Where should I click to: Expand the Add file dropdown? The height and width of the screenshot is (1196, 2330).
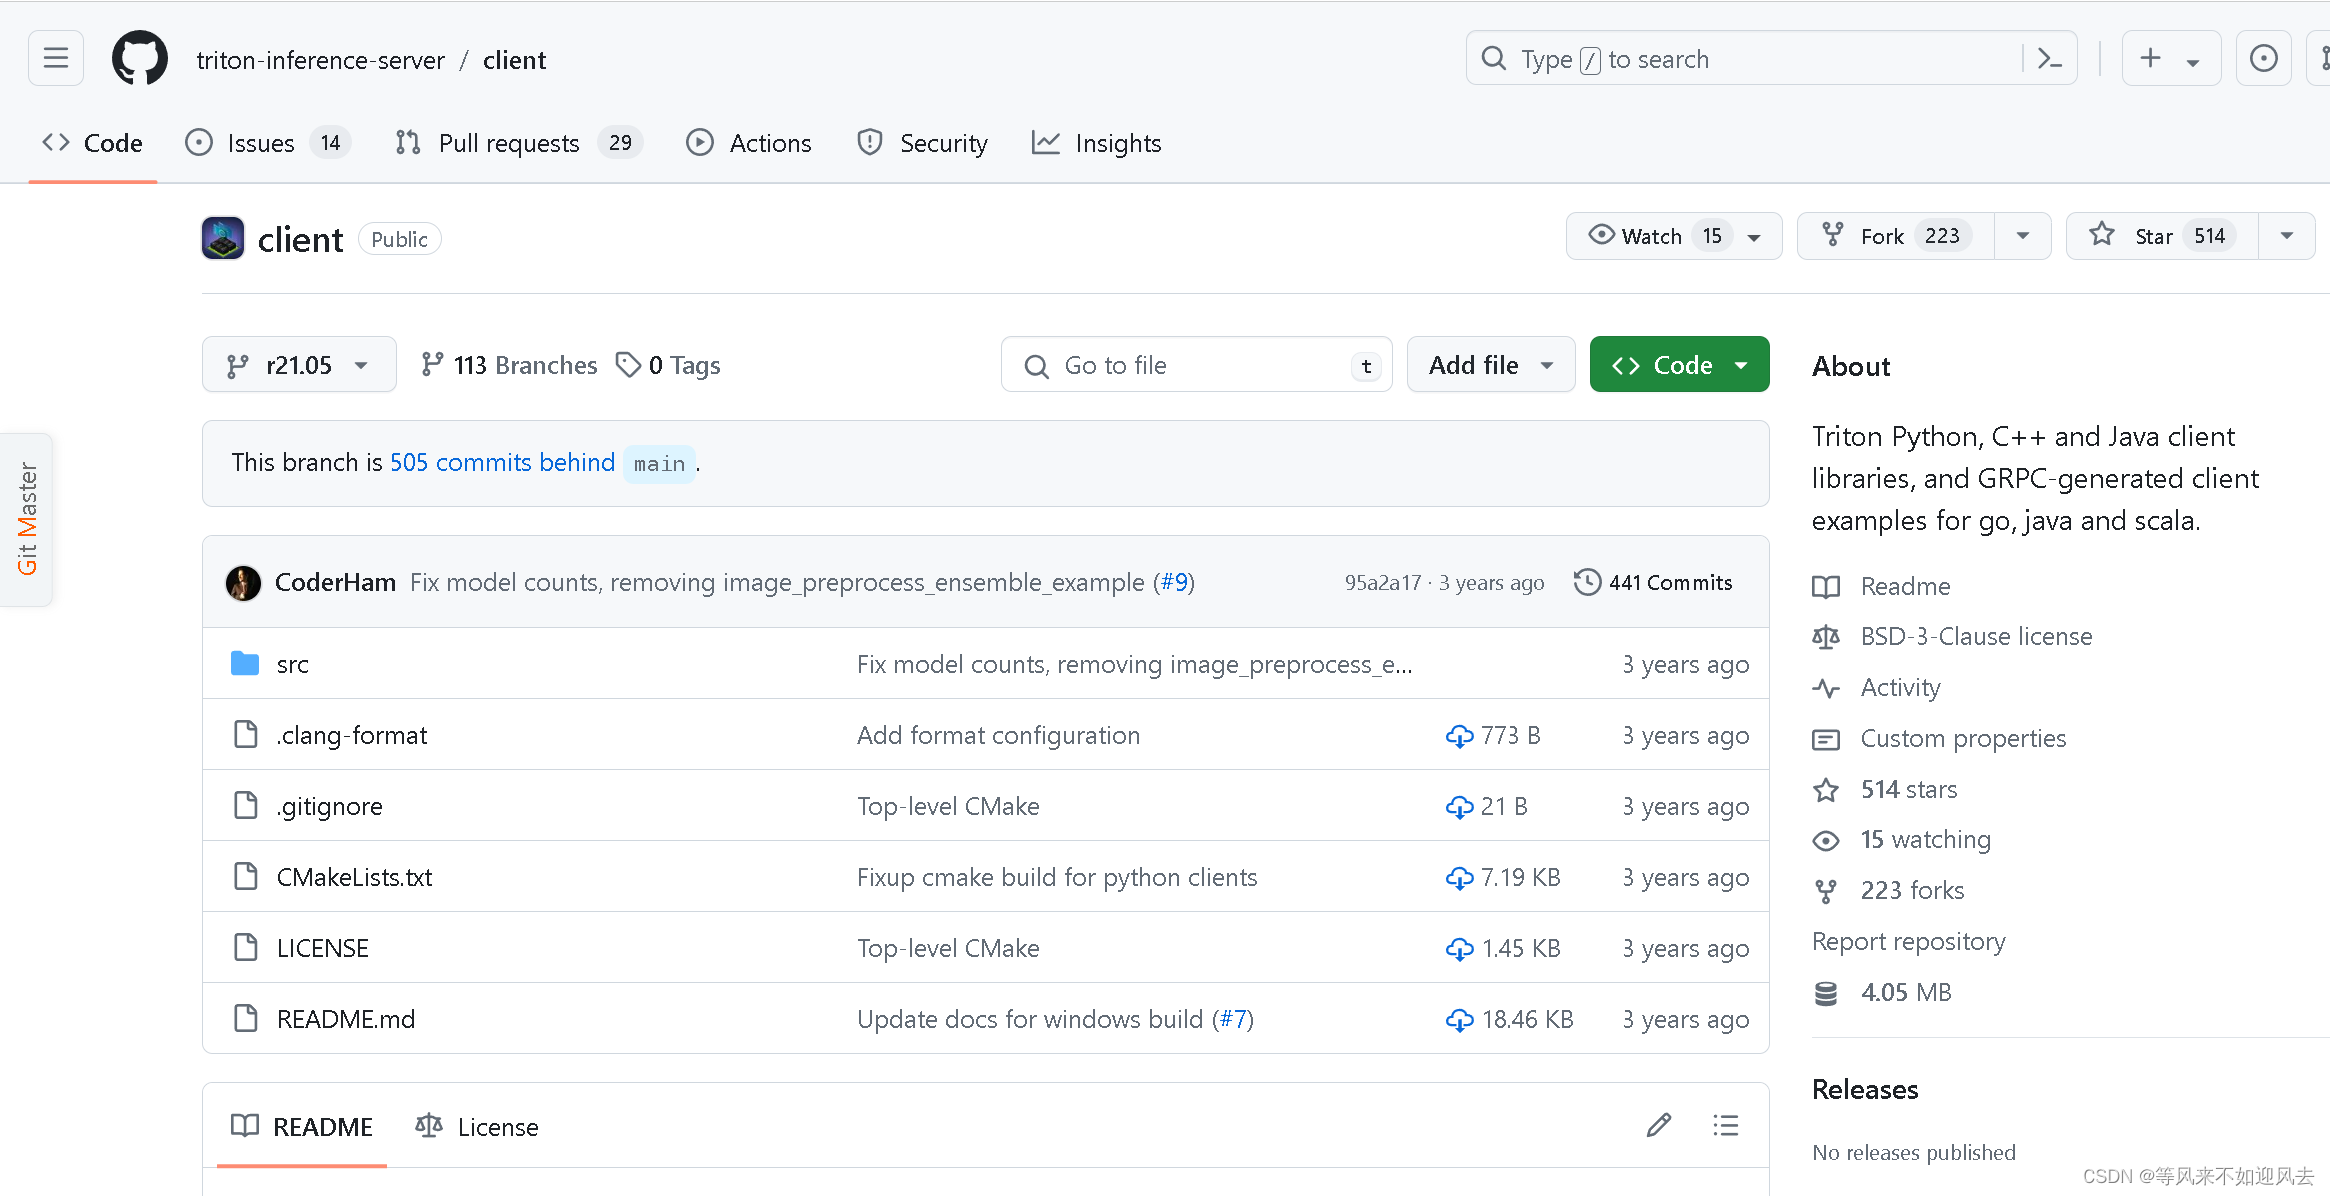click(1491, 365)
